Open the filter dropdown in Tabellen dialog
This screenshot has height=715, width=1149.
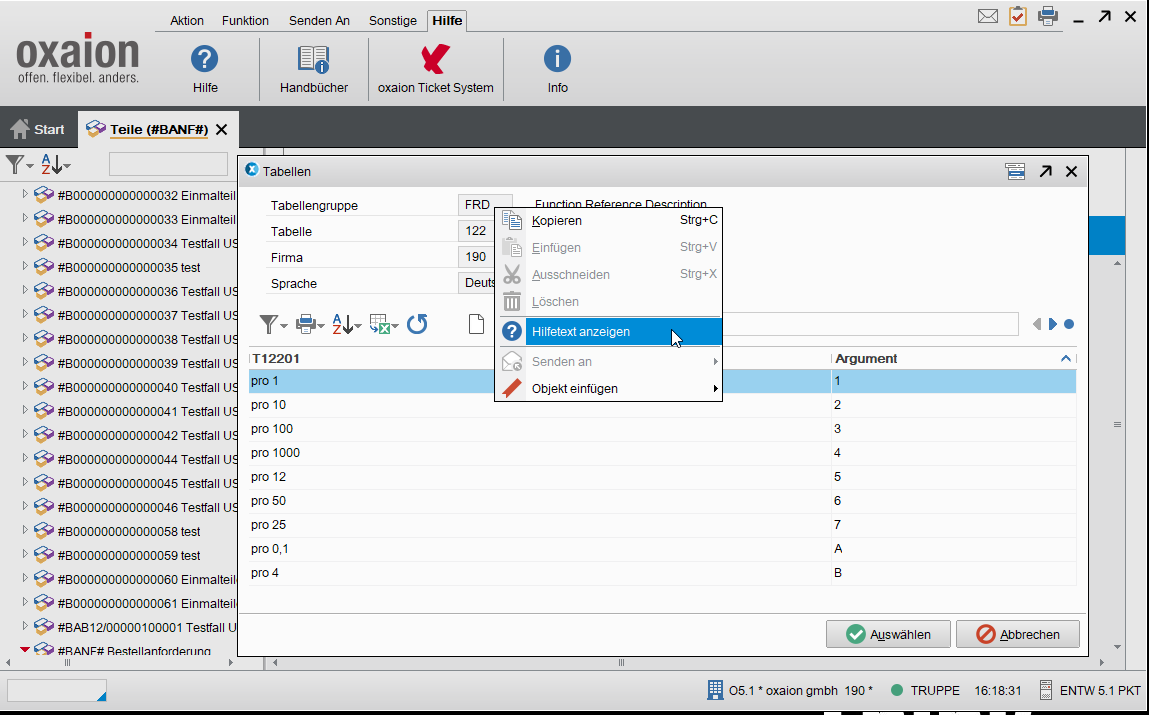pos(273,324)
